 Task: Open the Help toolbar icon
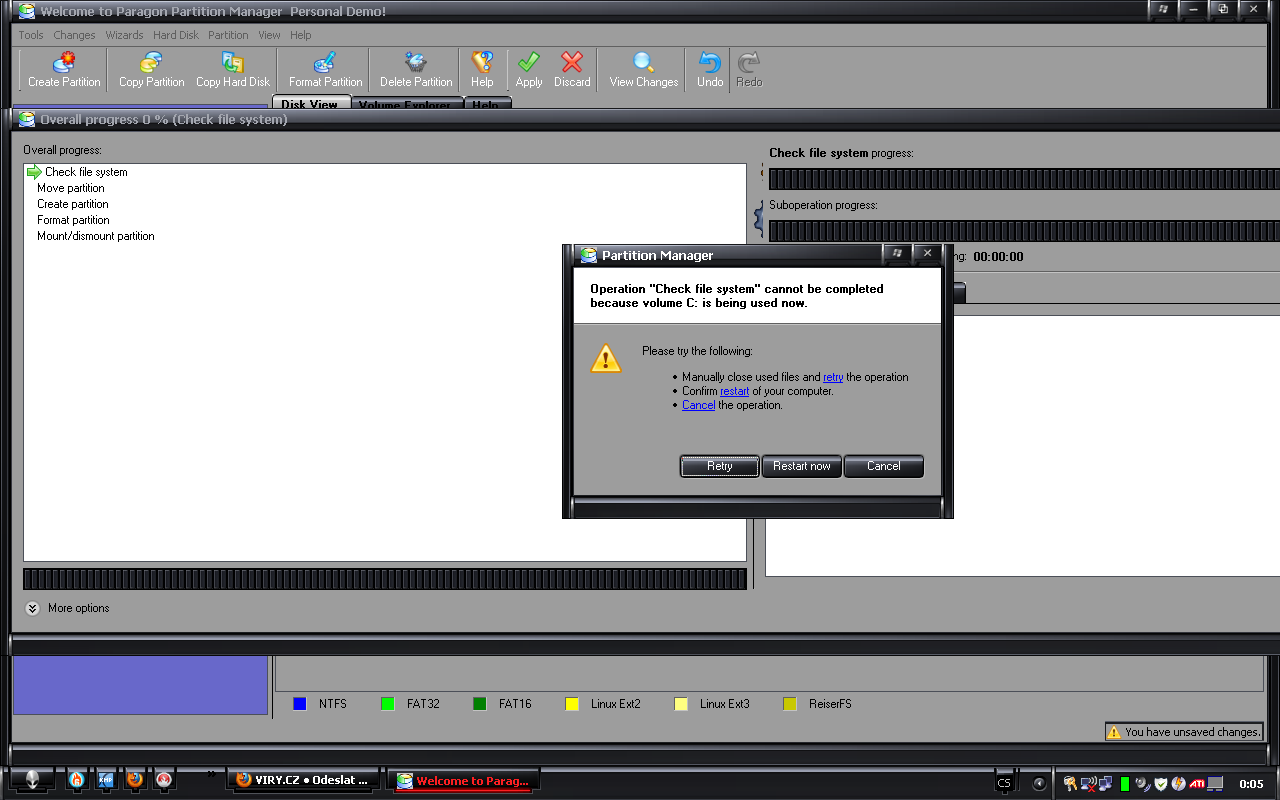coord(482,64)
